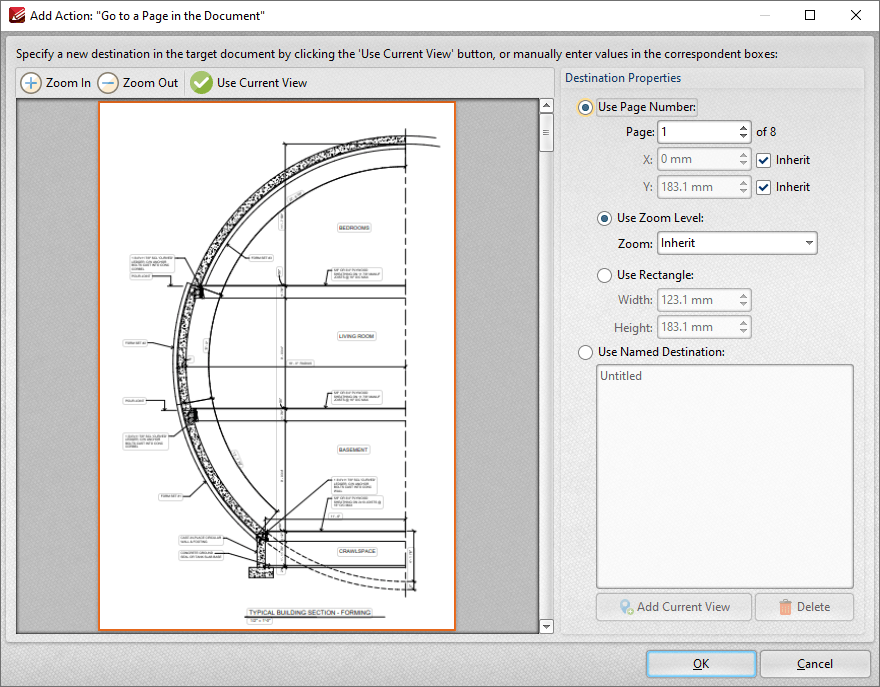Click the page preview thumbnail of building section
880x687 pixels.
[x=277, y=366]
